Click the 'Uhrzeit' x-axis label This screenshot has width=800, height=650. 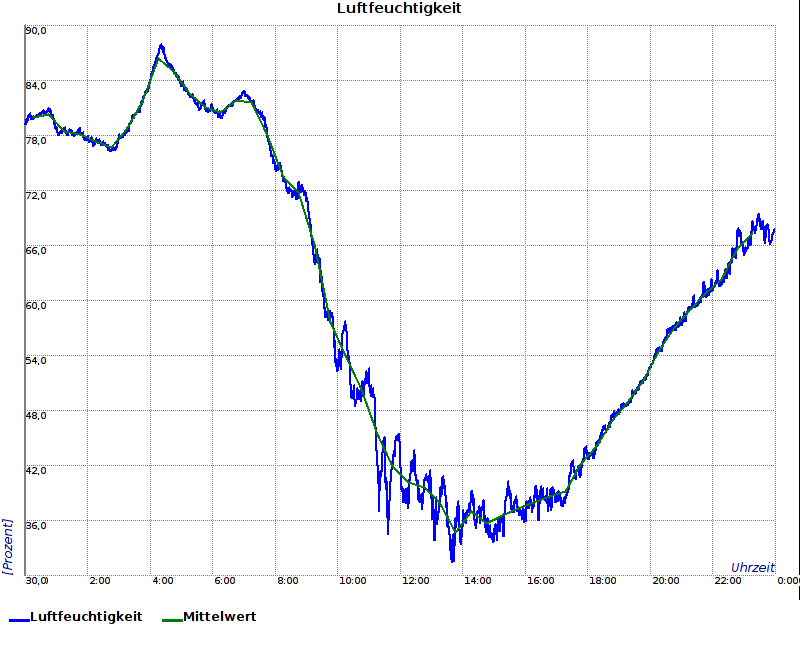pos(753,567)
